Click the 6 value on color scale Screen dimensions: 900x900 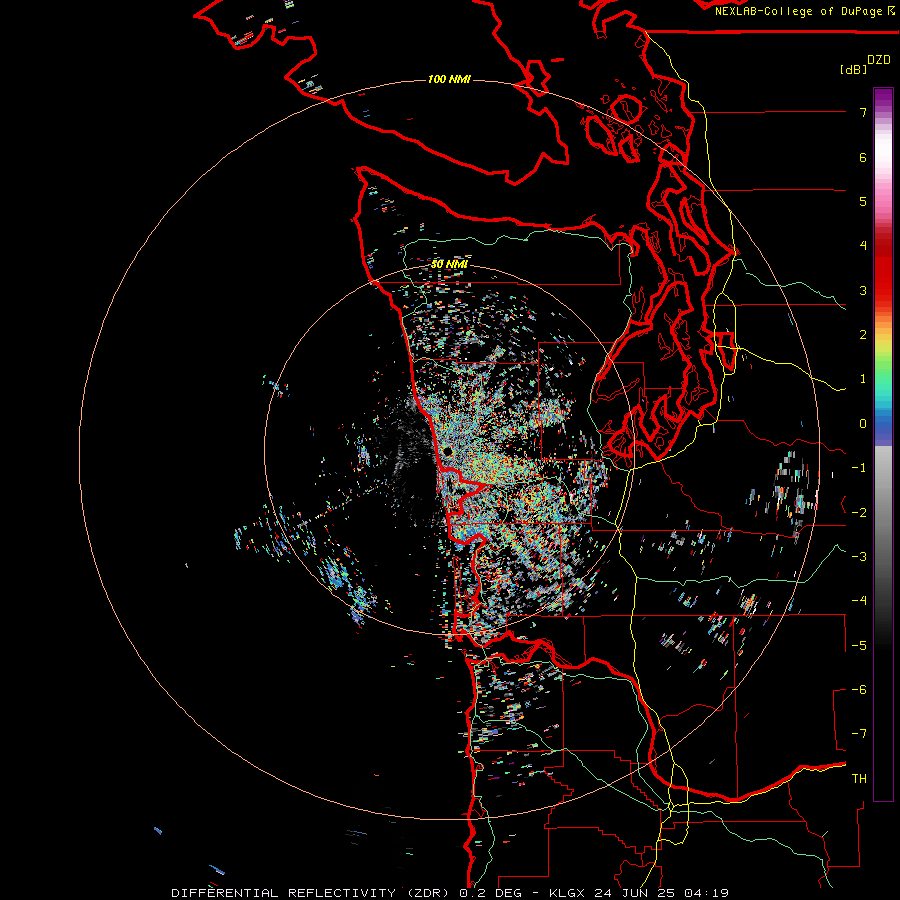(863, 157)
